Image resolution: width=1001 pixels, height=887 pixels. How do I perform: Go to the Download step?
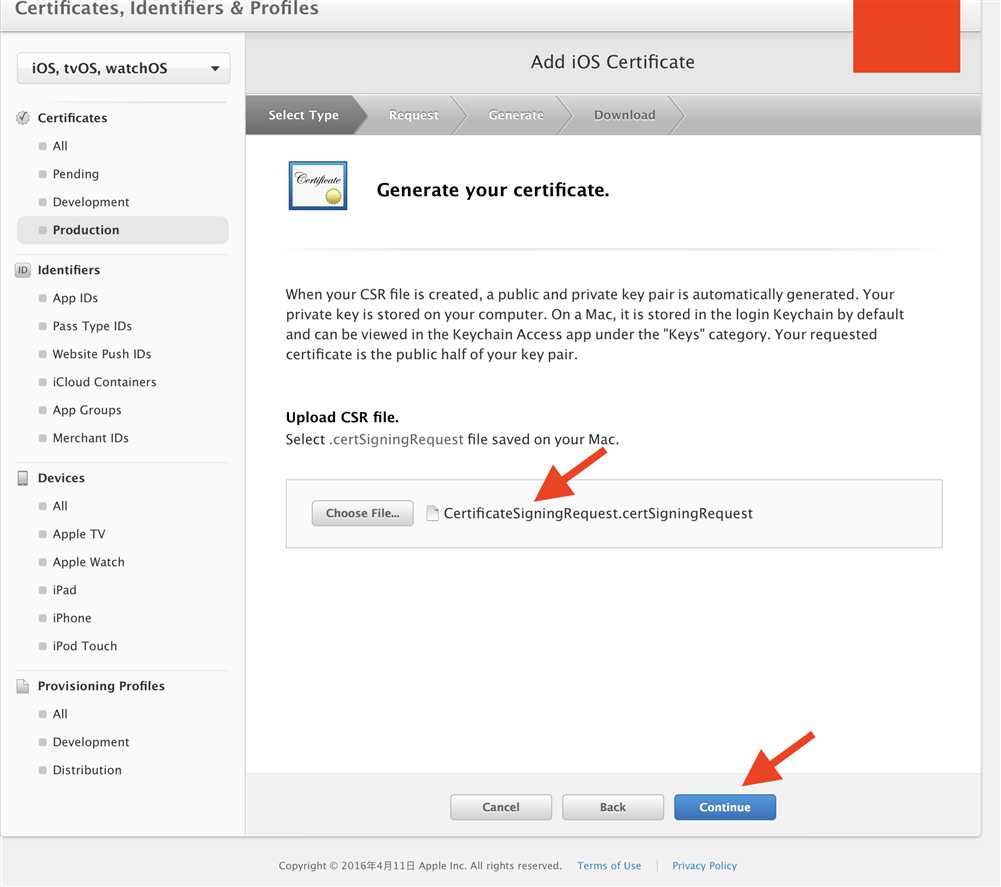(x=624, y=115)
